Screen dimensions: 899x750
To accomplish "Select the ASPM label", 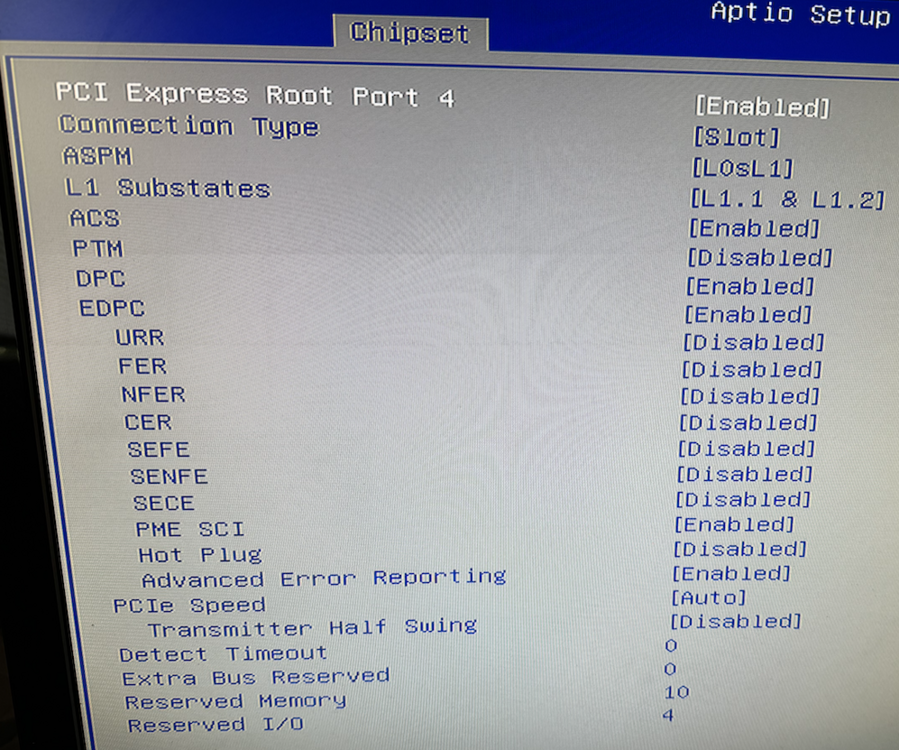I will pyautogui.click(x=97, y=156).
